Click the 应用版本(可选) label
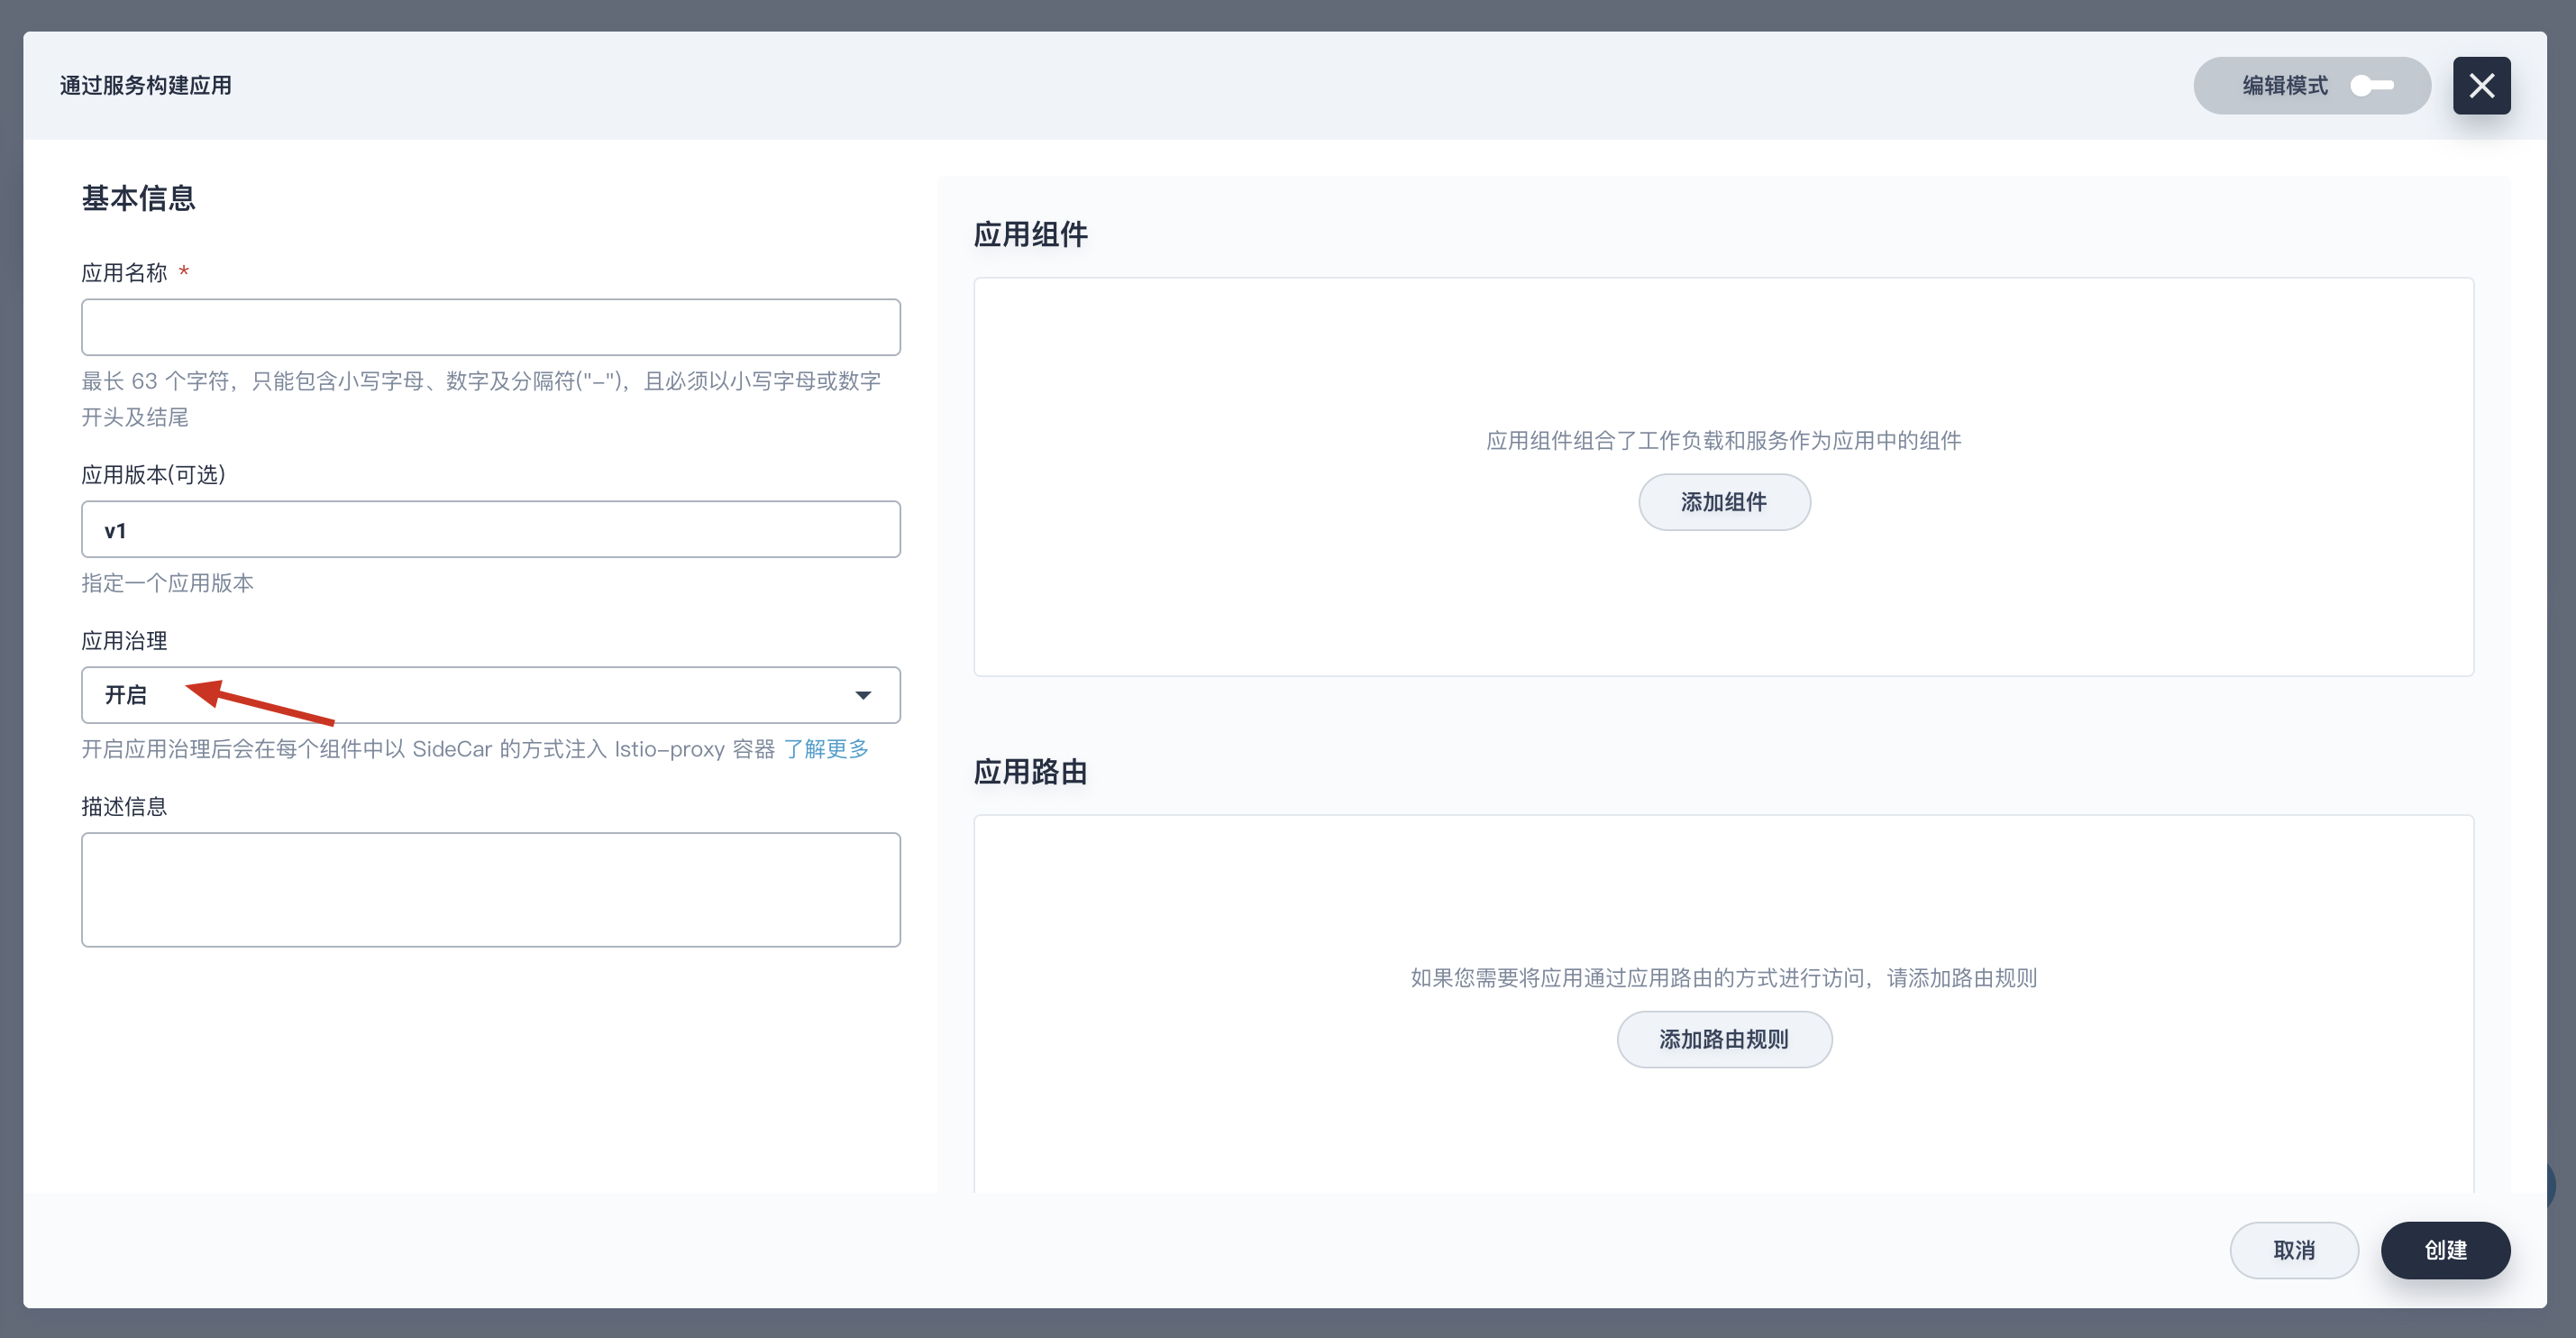Viewport: 2576px width, 1338px height. (x=153, y=475)
